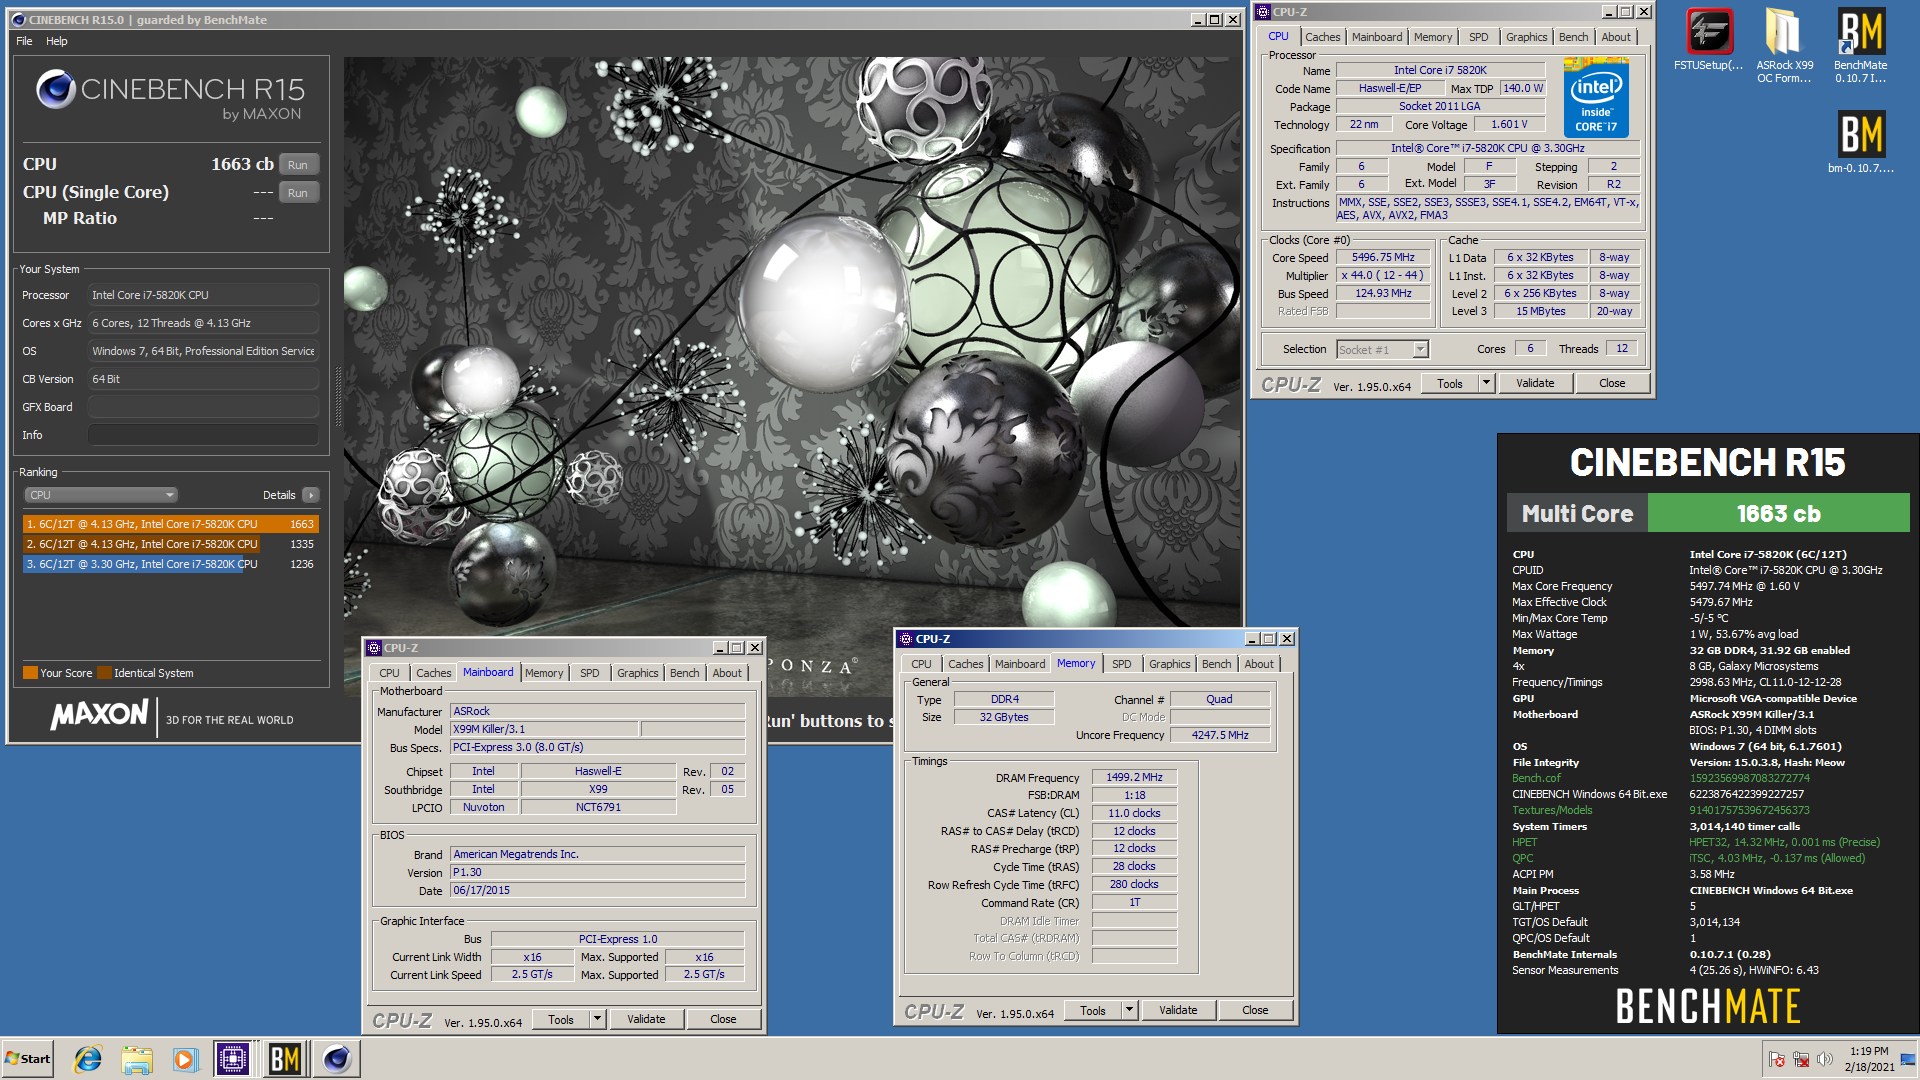Switch to BenchMate taskbar icon
The height and width of the screenshot is (1080, 1920).
[x=285, y=1059]
